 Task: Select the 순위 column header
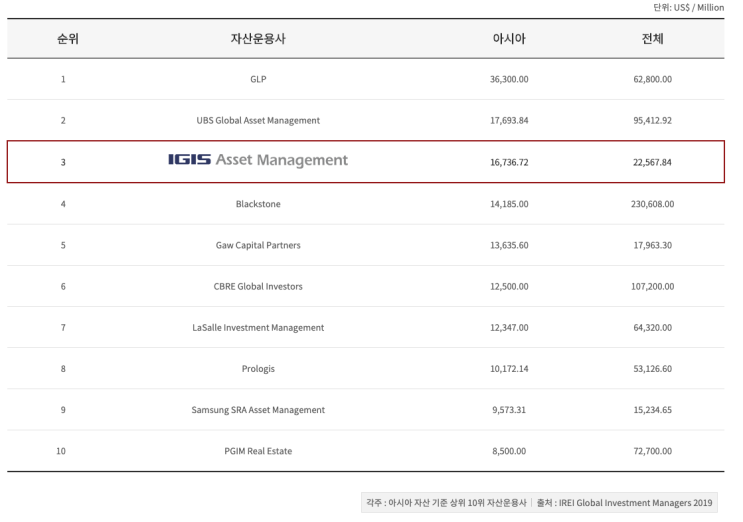[x=68, y=39]
